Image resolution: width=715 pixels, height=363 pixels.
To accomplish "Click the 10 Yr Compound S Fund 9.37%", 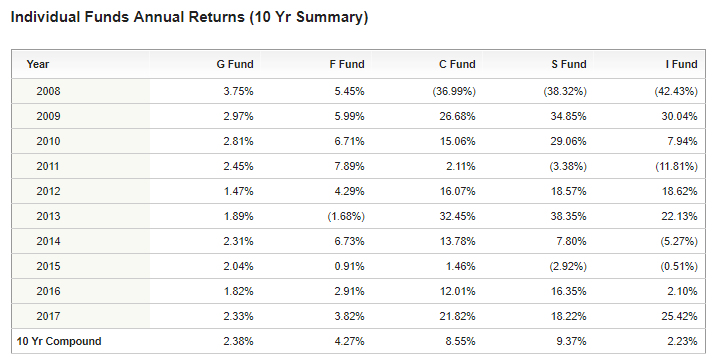I will point(571,341).
